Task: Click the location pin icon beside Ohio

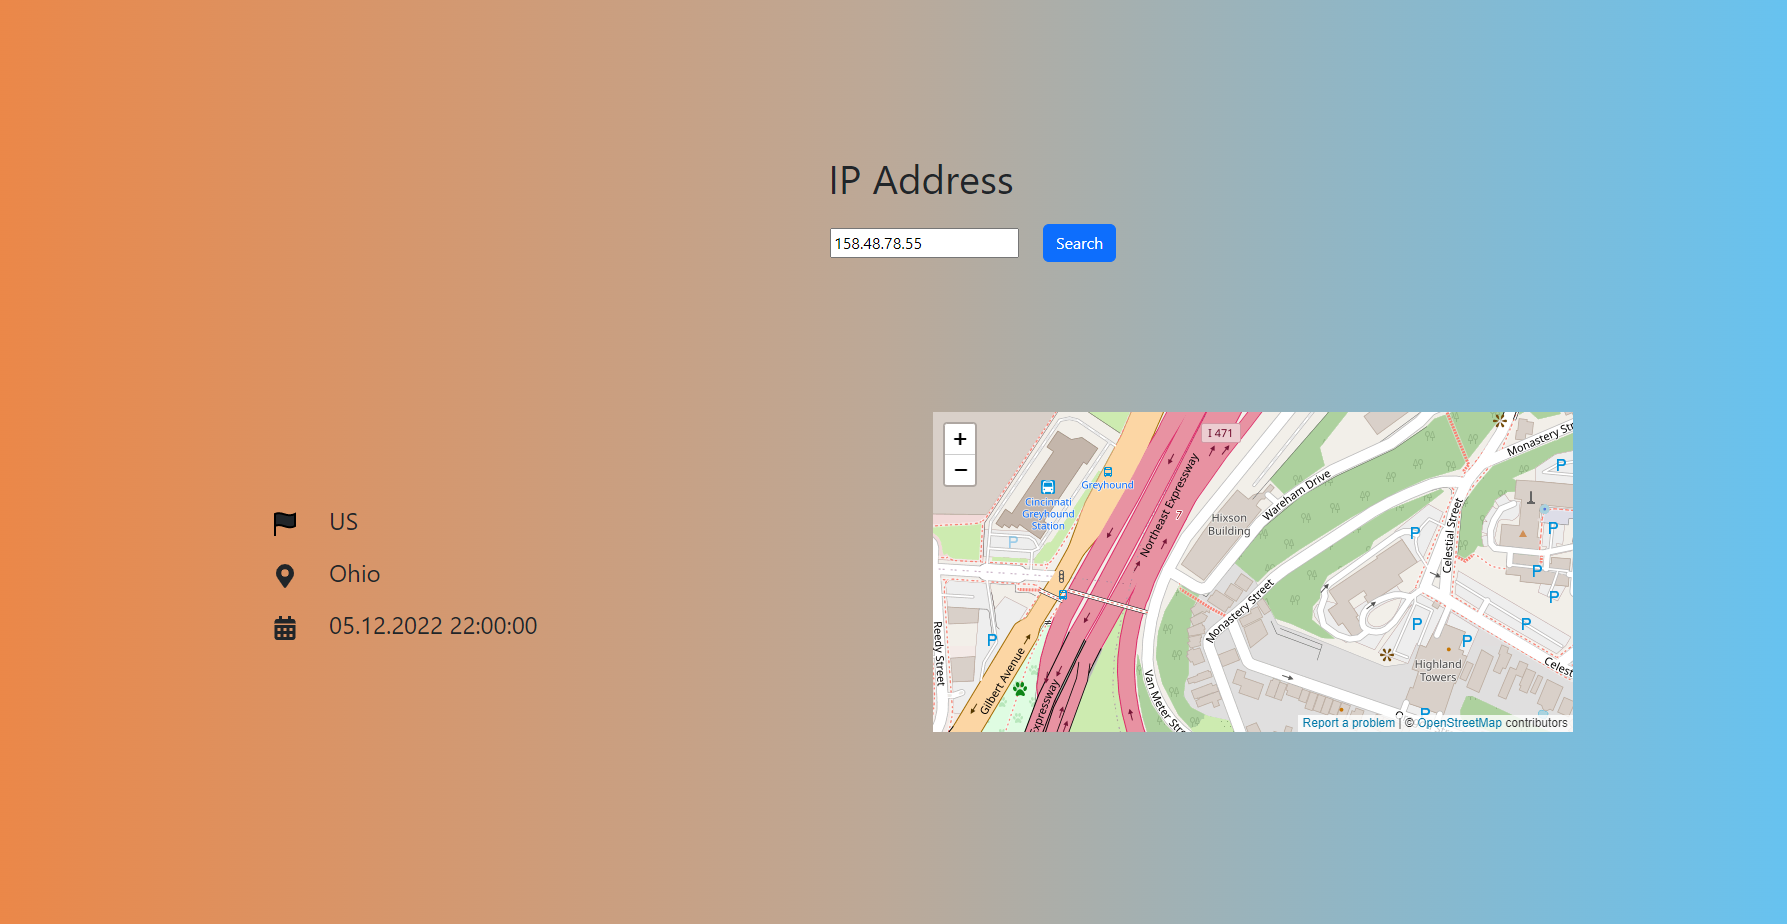Action: click(285, 575)
